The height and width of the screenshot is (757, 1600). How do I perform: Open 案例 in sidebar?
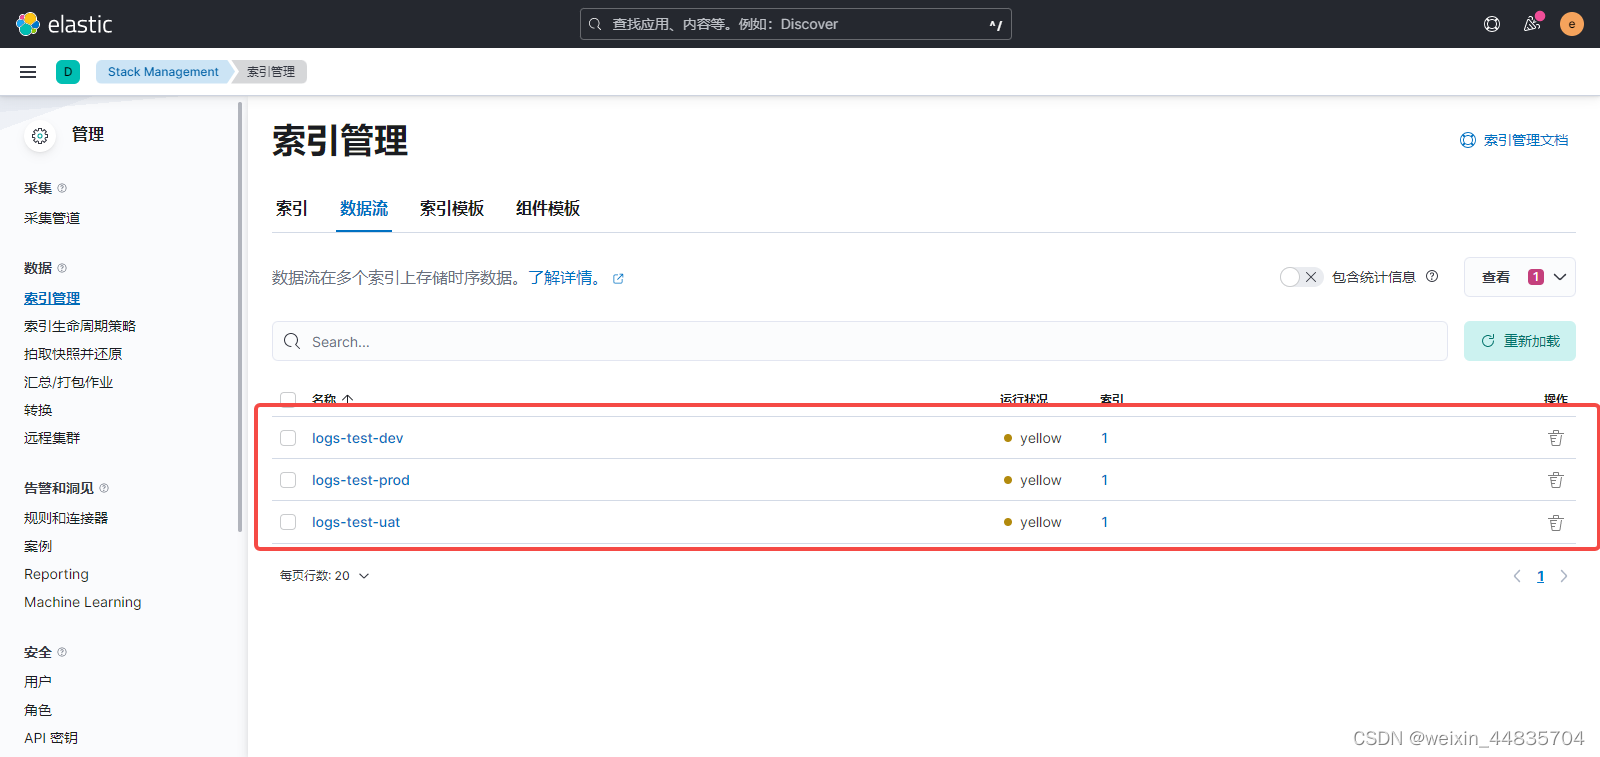click(x=38, y=546)
